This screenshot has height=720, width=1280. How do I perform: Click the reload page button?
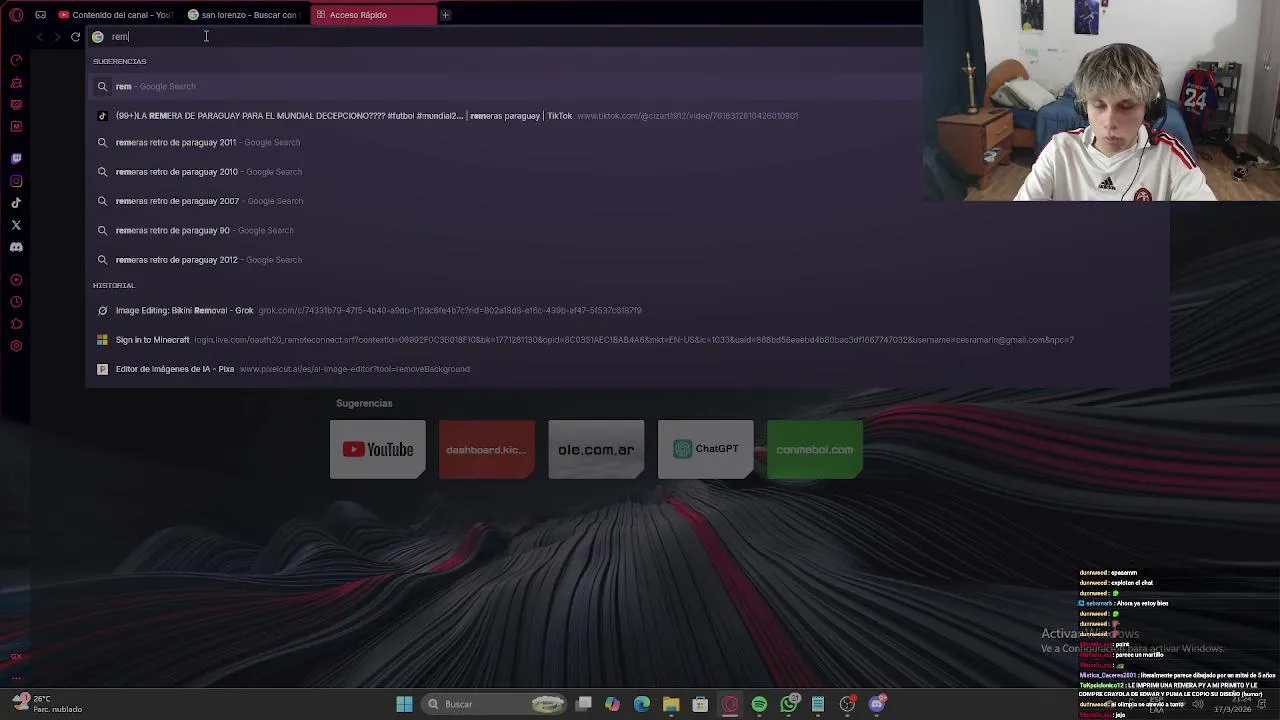(x=75, y=37)
